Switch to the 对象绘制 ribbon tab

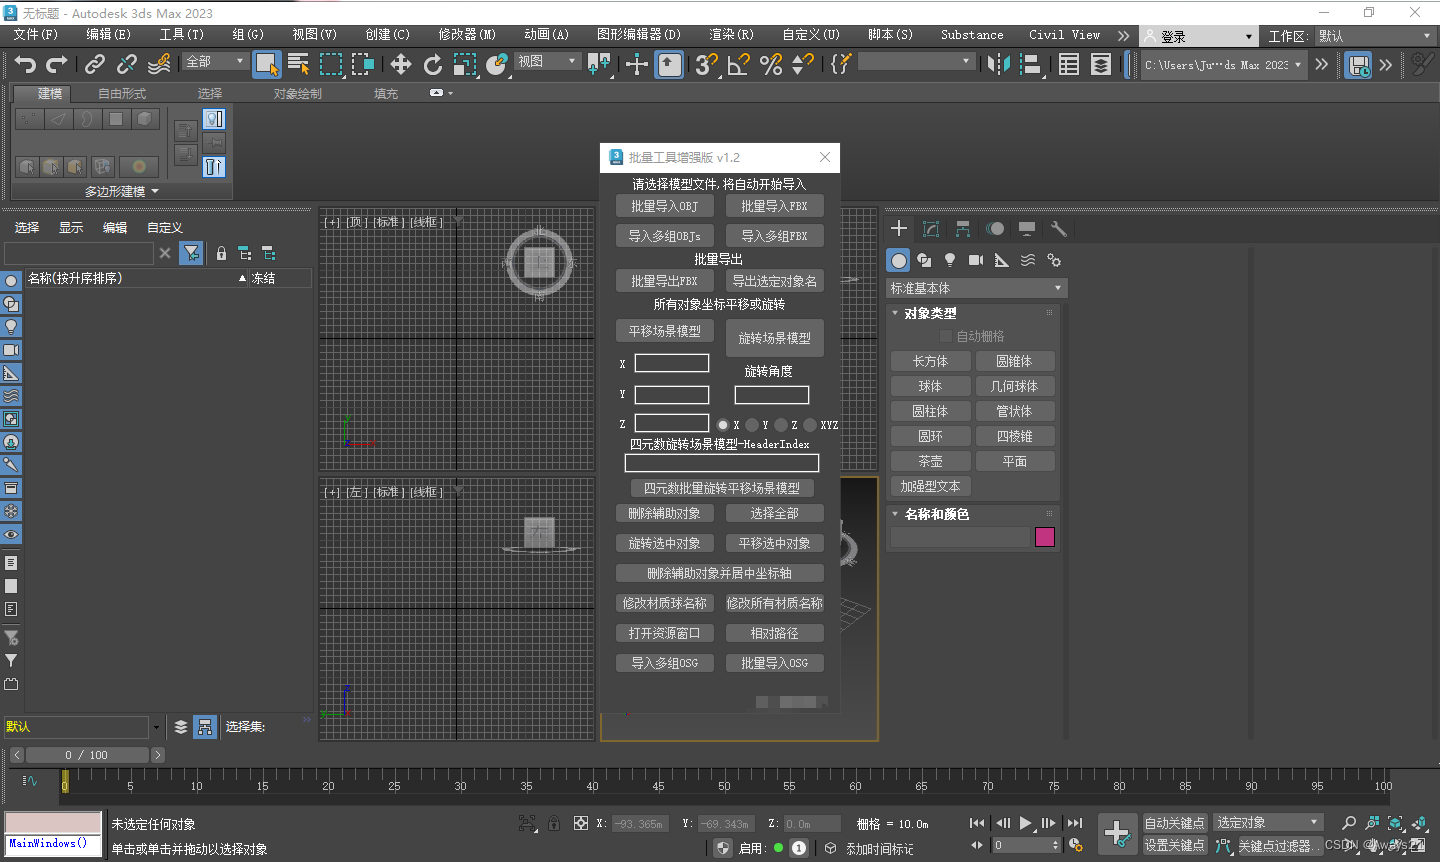tap(298, 93)
